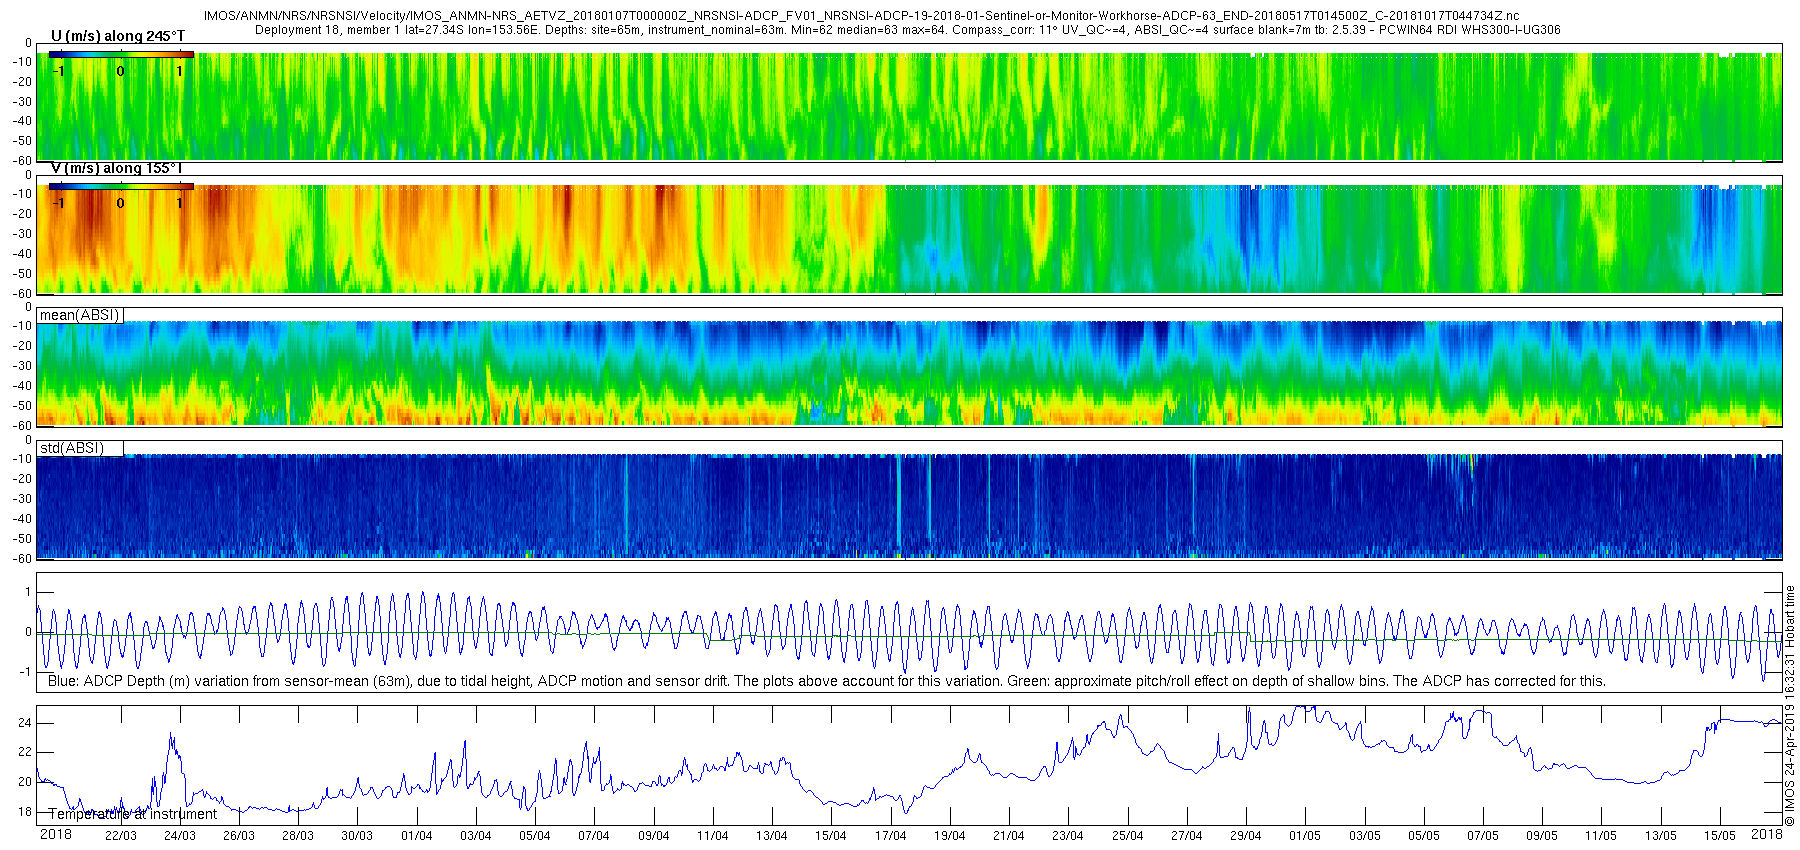Select the IMOS NetCDF file path title line
1800x850 pixels.
pos(861,16)
